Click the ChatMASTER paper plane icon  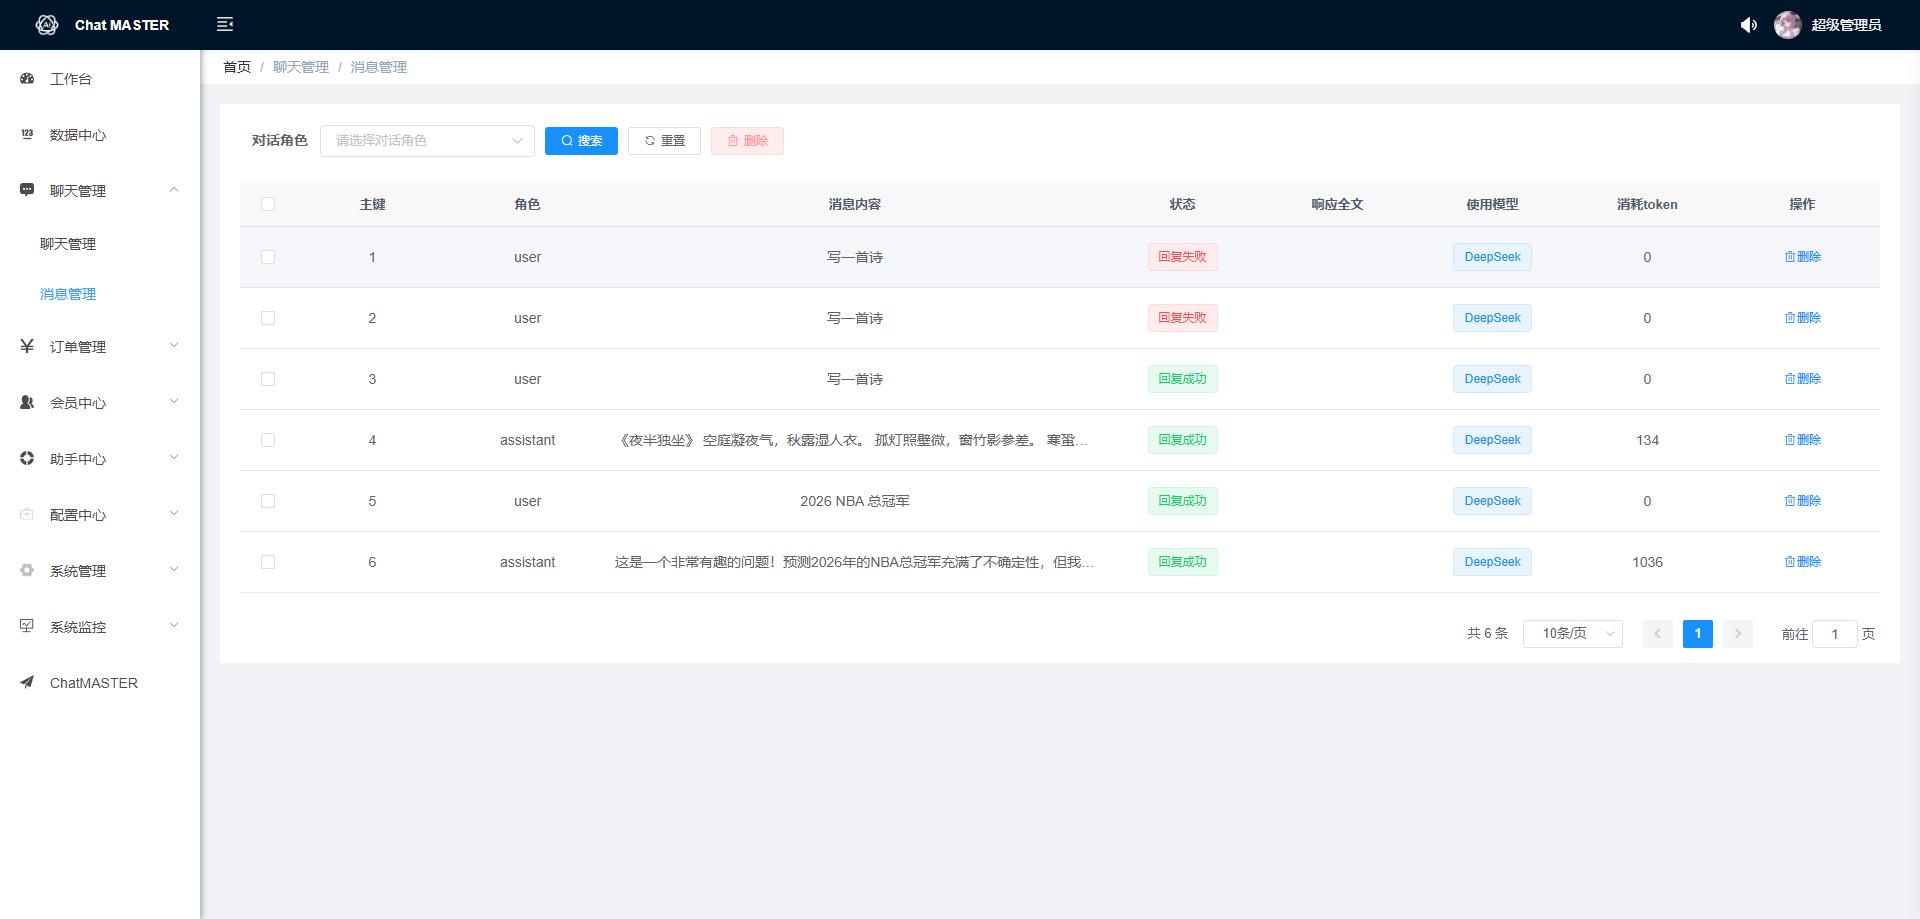tap(27, 682)
